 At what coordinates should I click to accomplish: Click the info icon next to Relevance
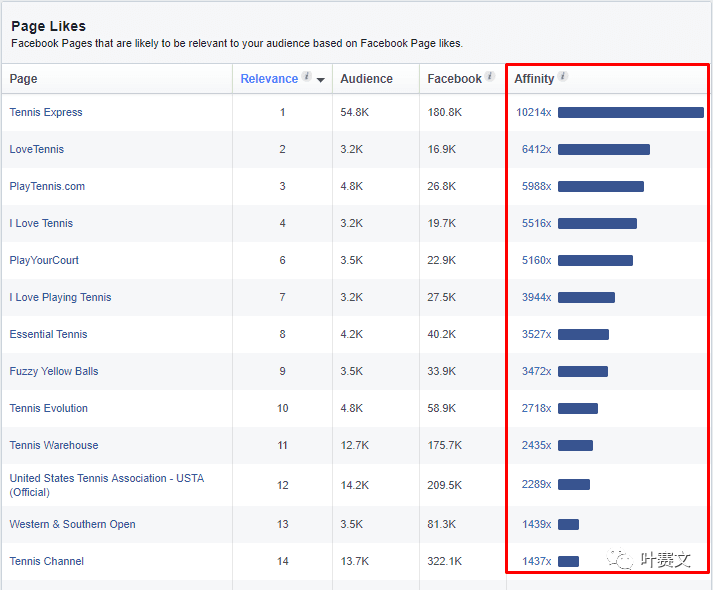tap(307, 76)
